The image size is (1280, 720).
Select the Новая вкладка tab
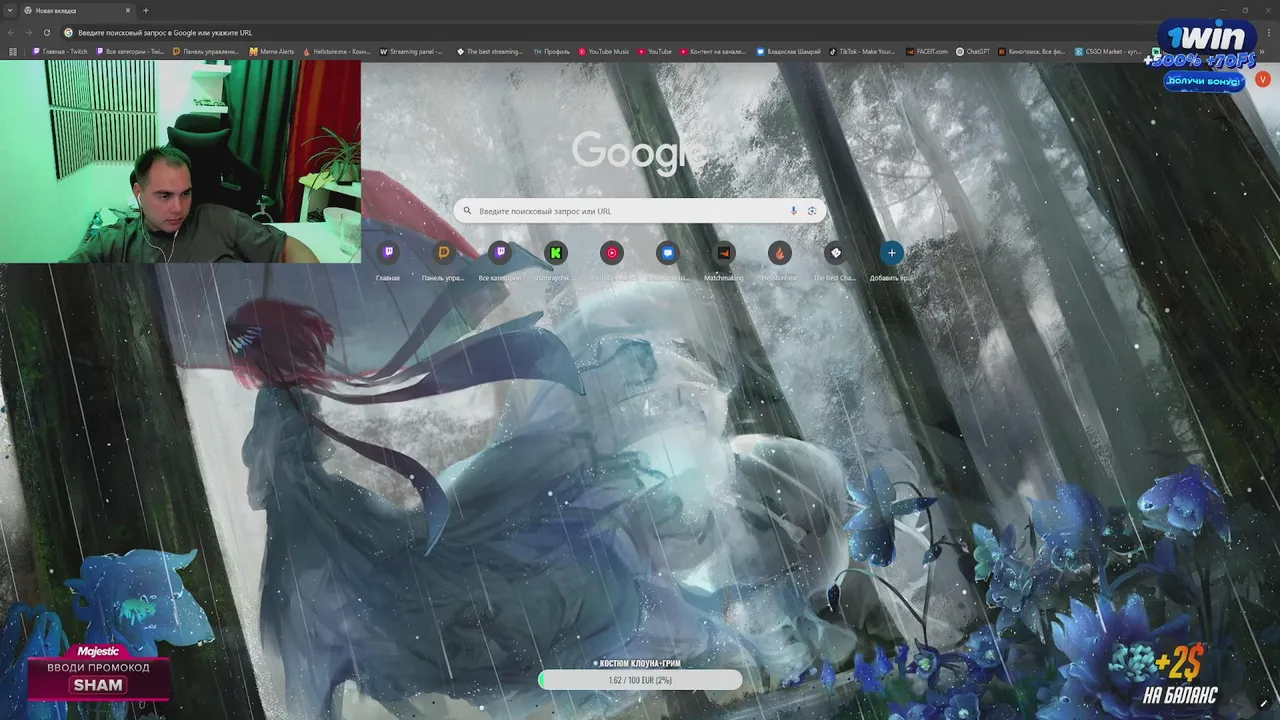(x=77, y=10)
